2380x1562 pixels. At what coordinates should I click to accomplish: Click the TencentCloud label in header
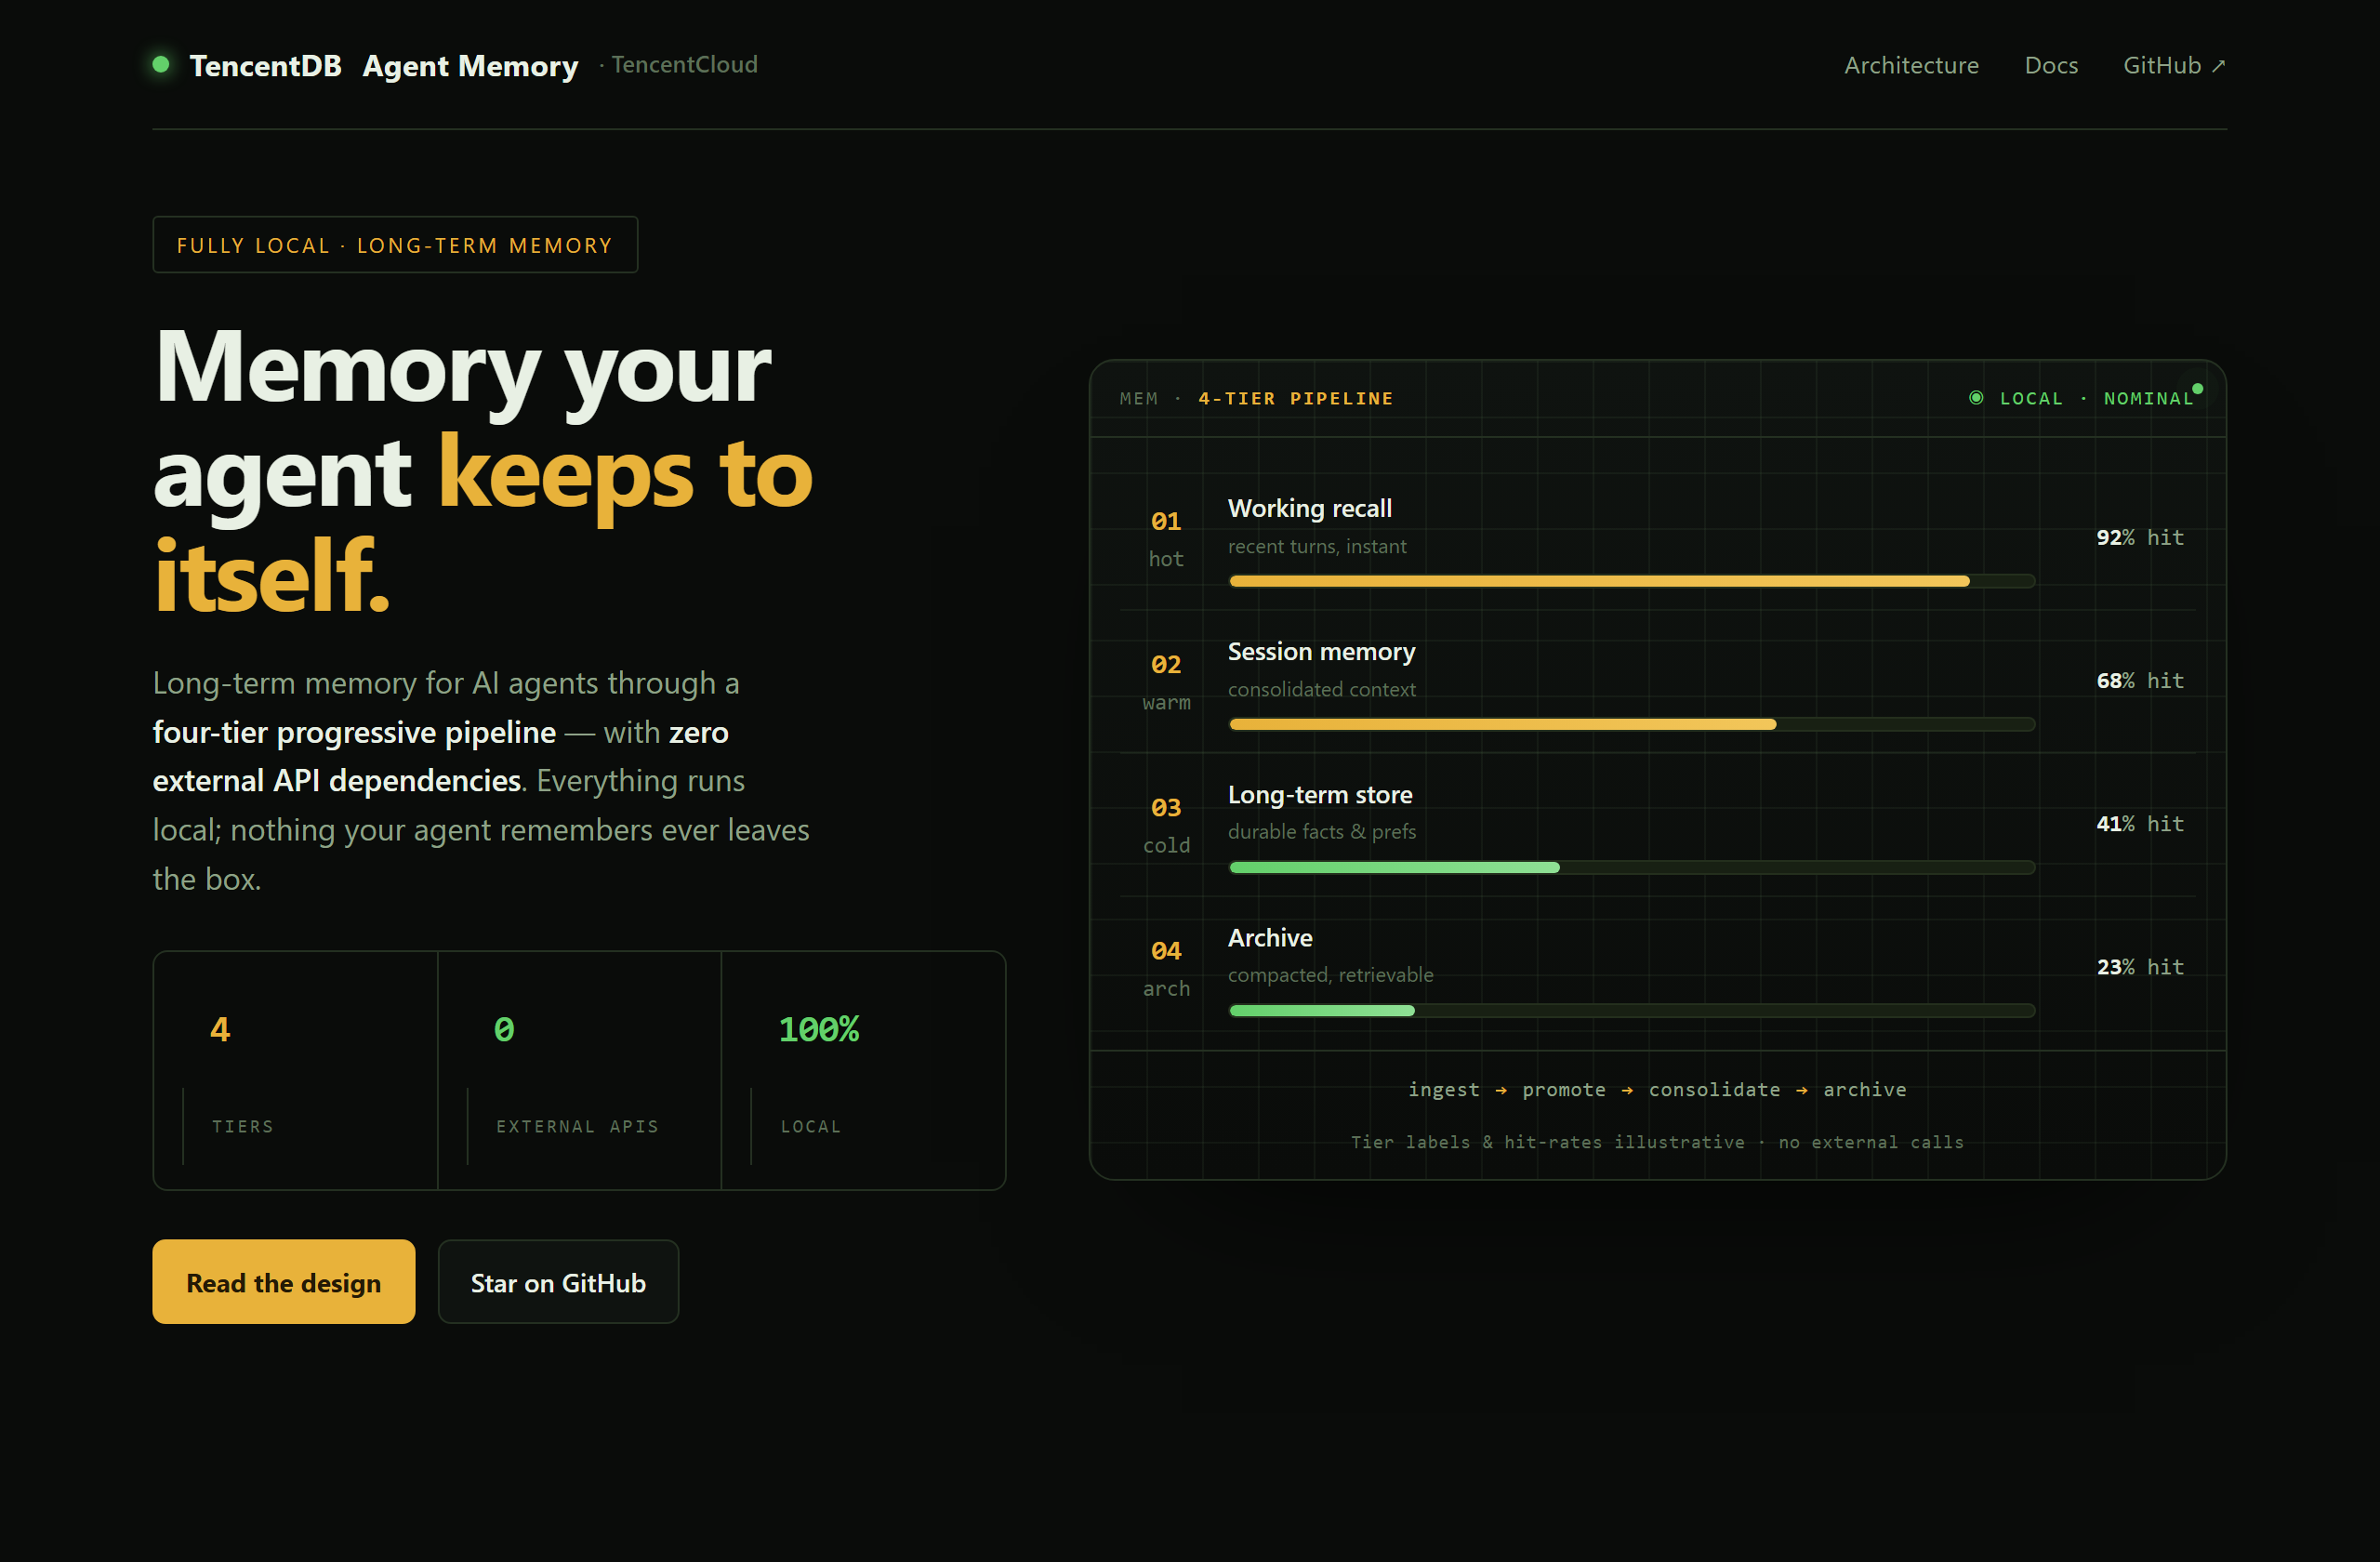point(684,65)
